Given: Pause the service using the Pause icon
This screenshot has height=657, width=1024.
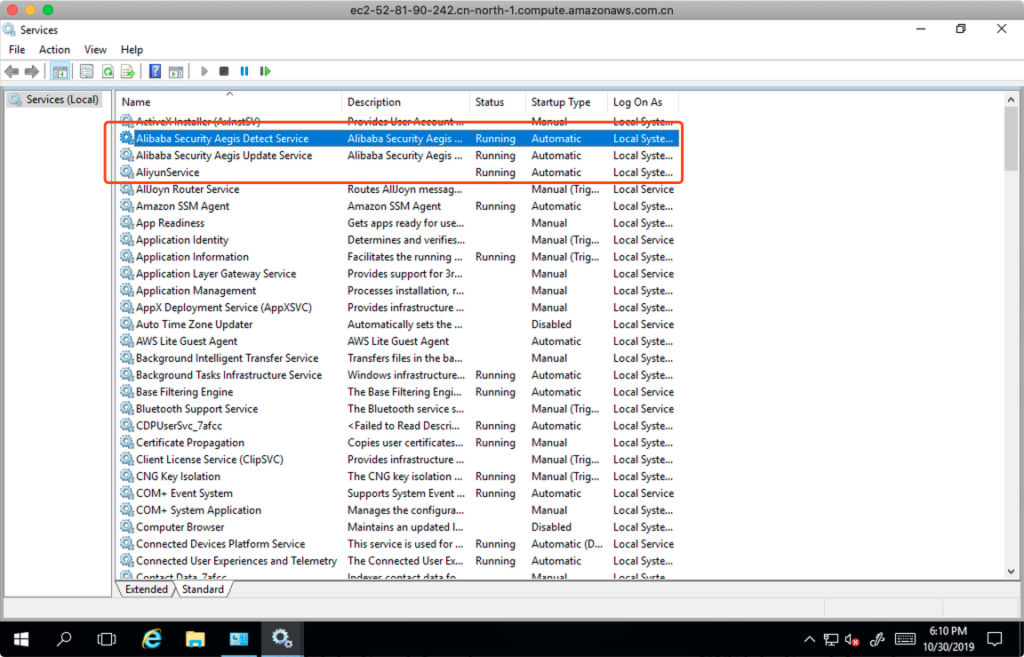Looking at the screenshot, I should pos(244,71).
